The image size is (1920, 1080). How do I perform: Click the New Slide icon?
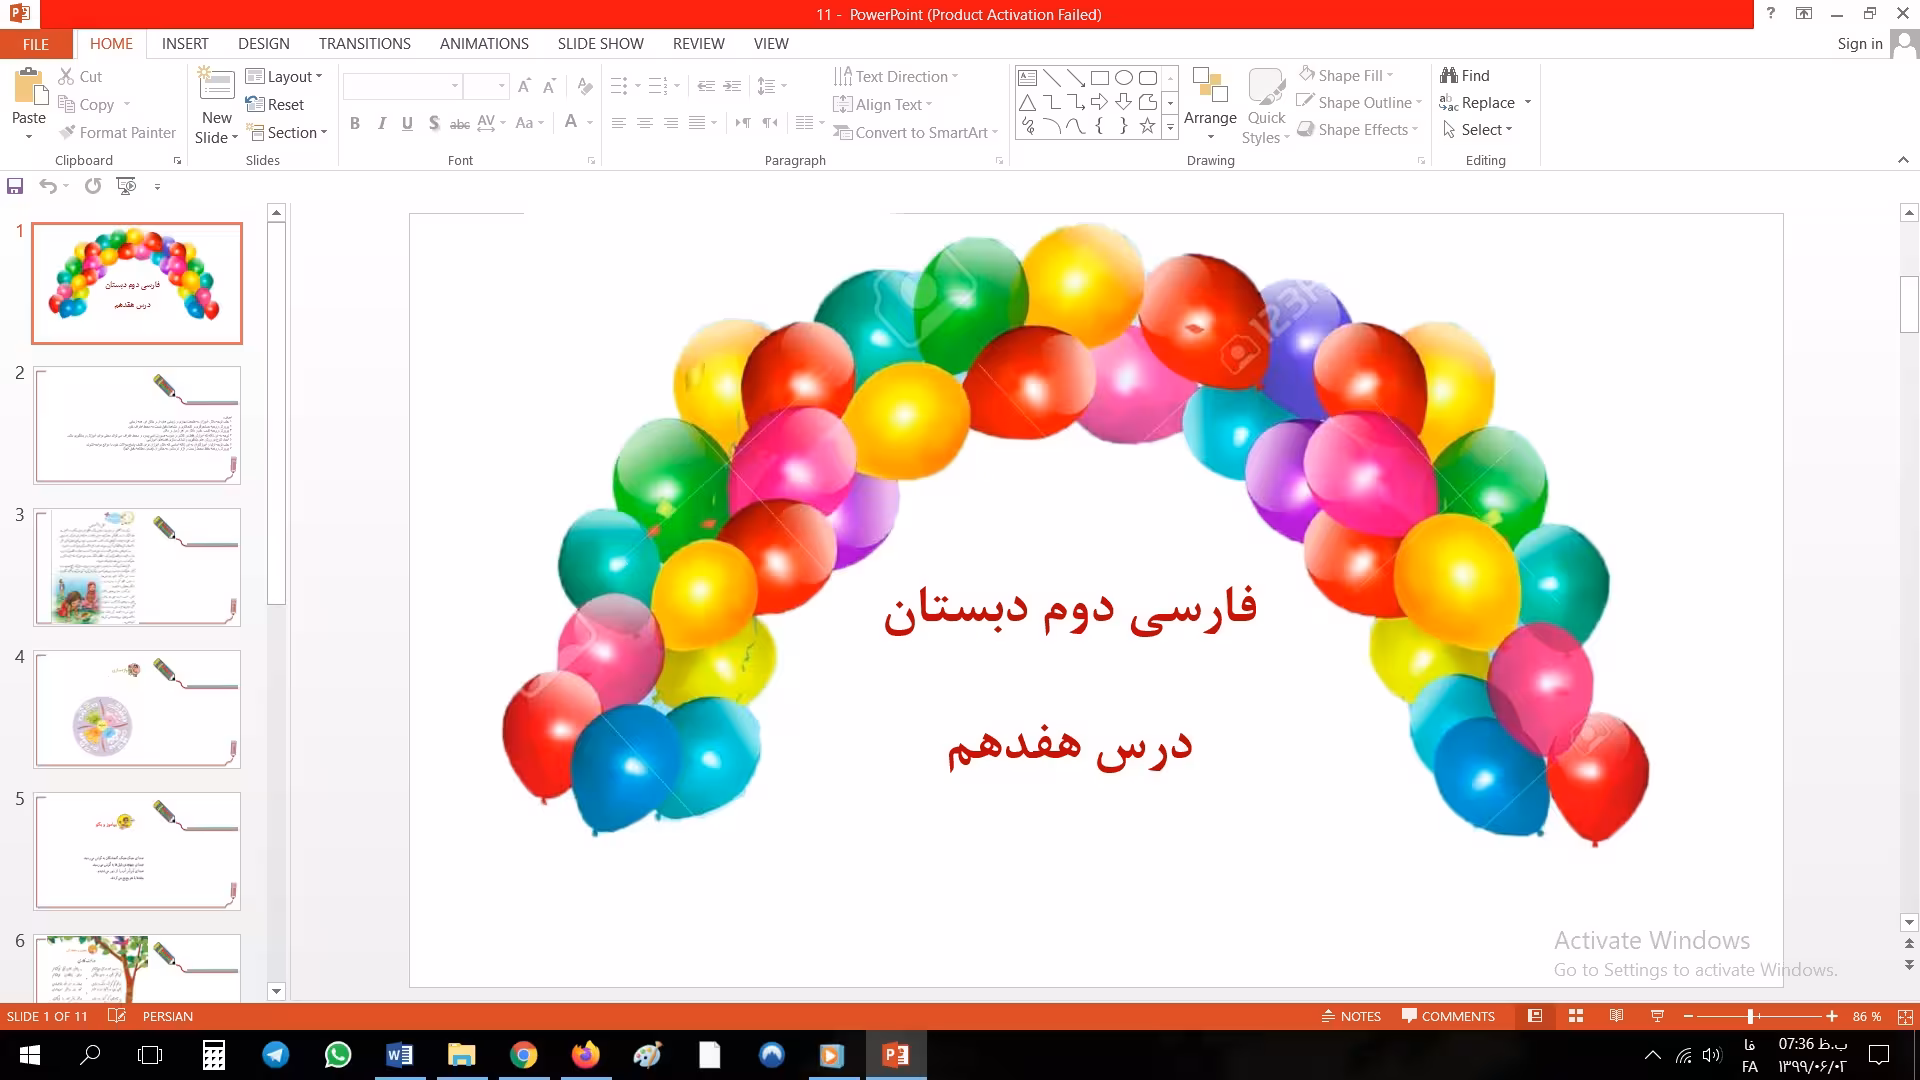(x=217, y=84)
